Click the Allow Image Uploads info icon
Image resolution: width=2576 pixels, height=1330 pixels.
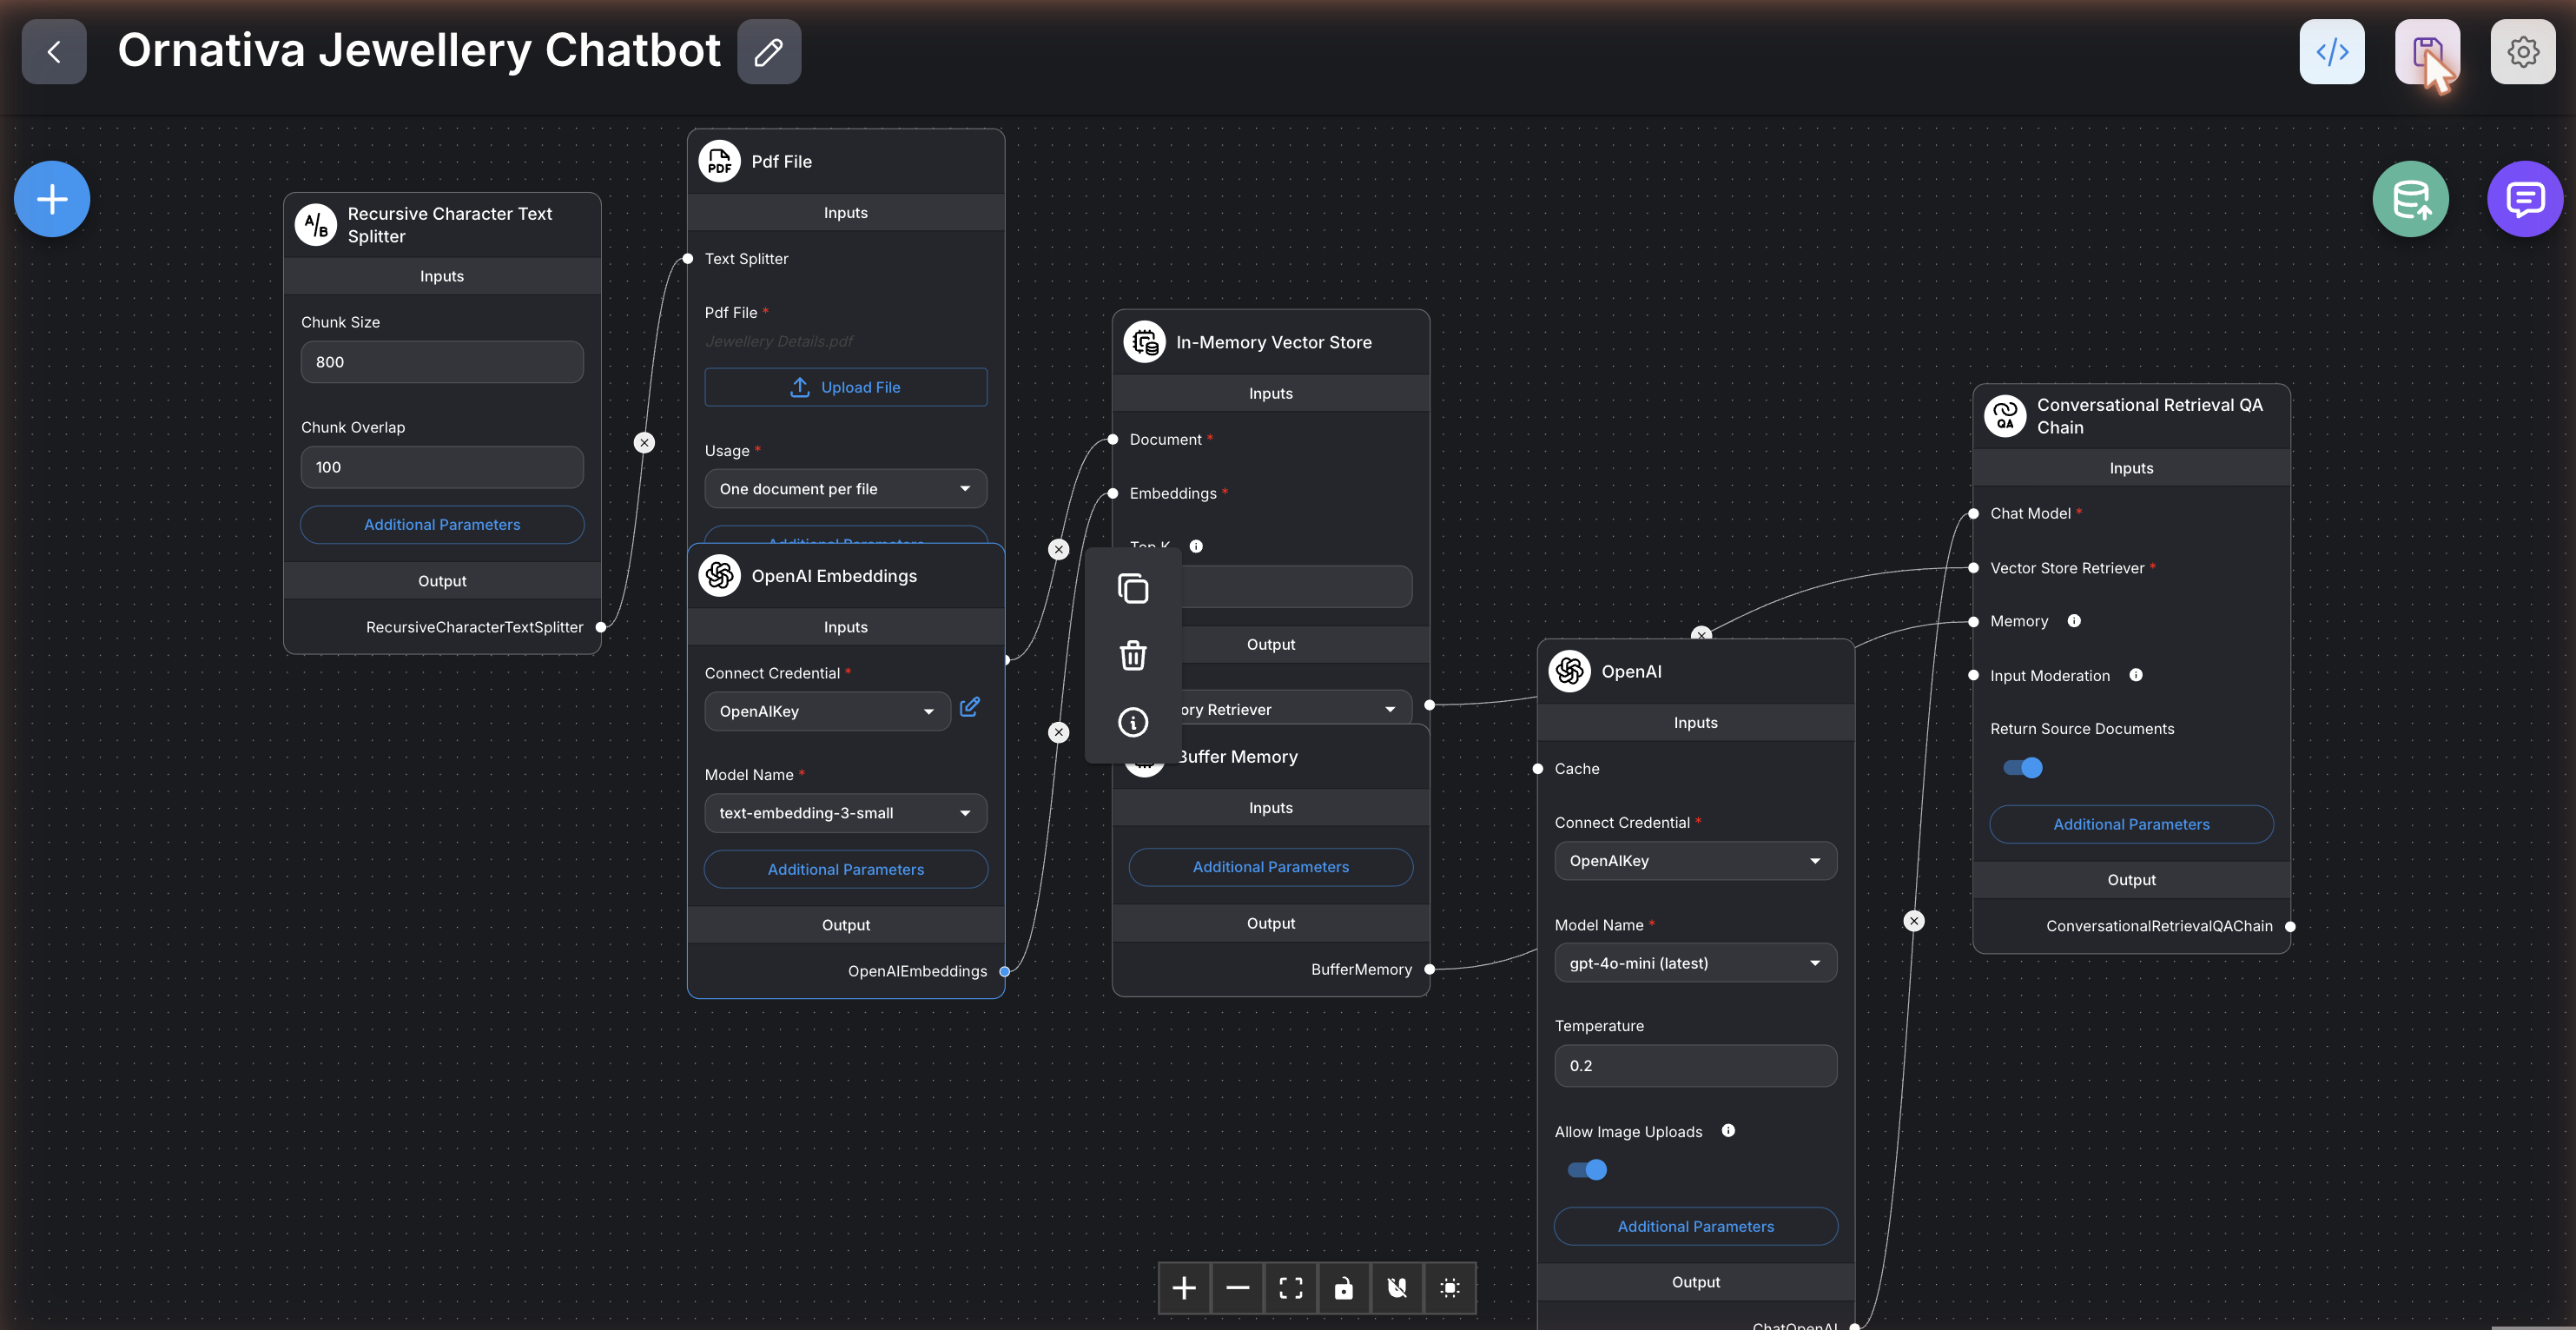pos(1727,1131)
